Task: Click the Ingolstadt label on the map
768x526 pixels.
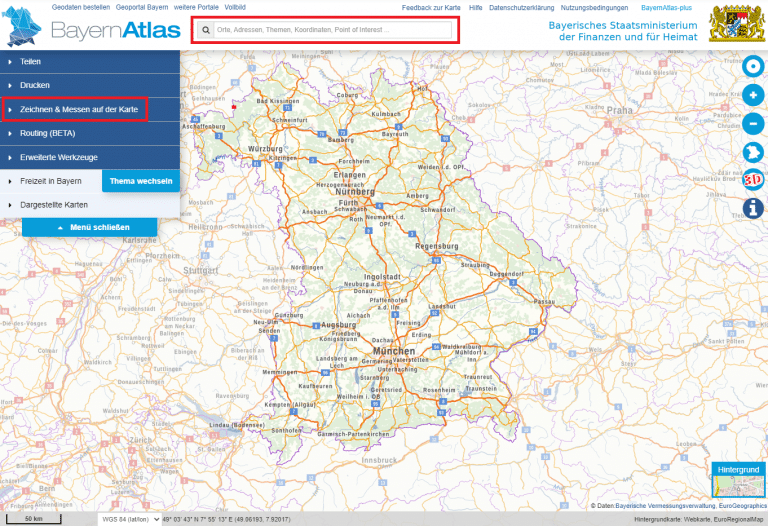Action: 382,277
